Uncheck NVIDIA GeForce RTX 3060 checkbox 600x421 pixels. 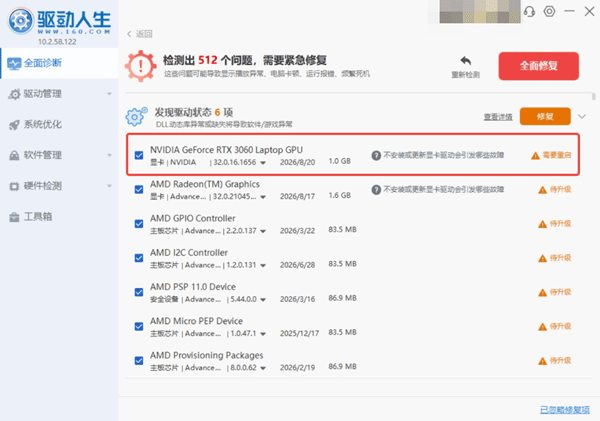pos(139,155)
